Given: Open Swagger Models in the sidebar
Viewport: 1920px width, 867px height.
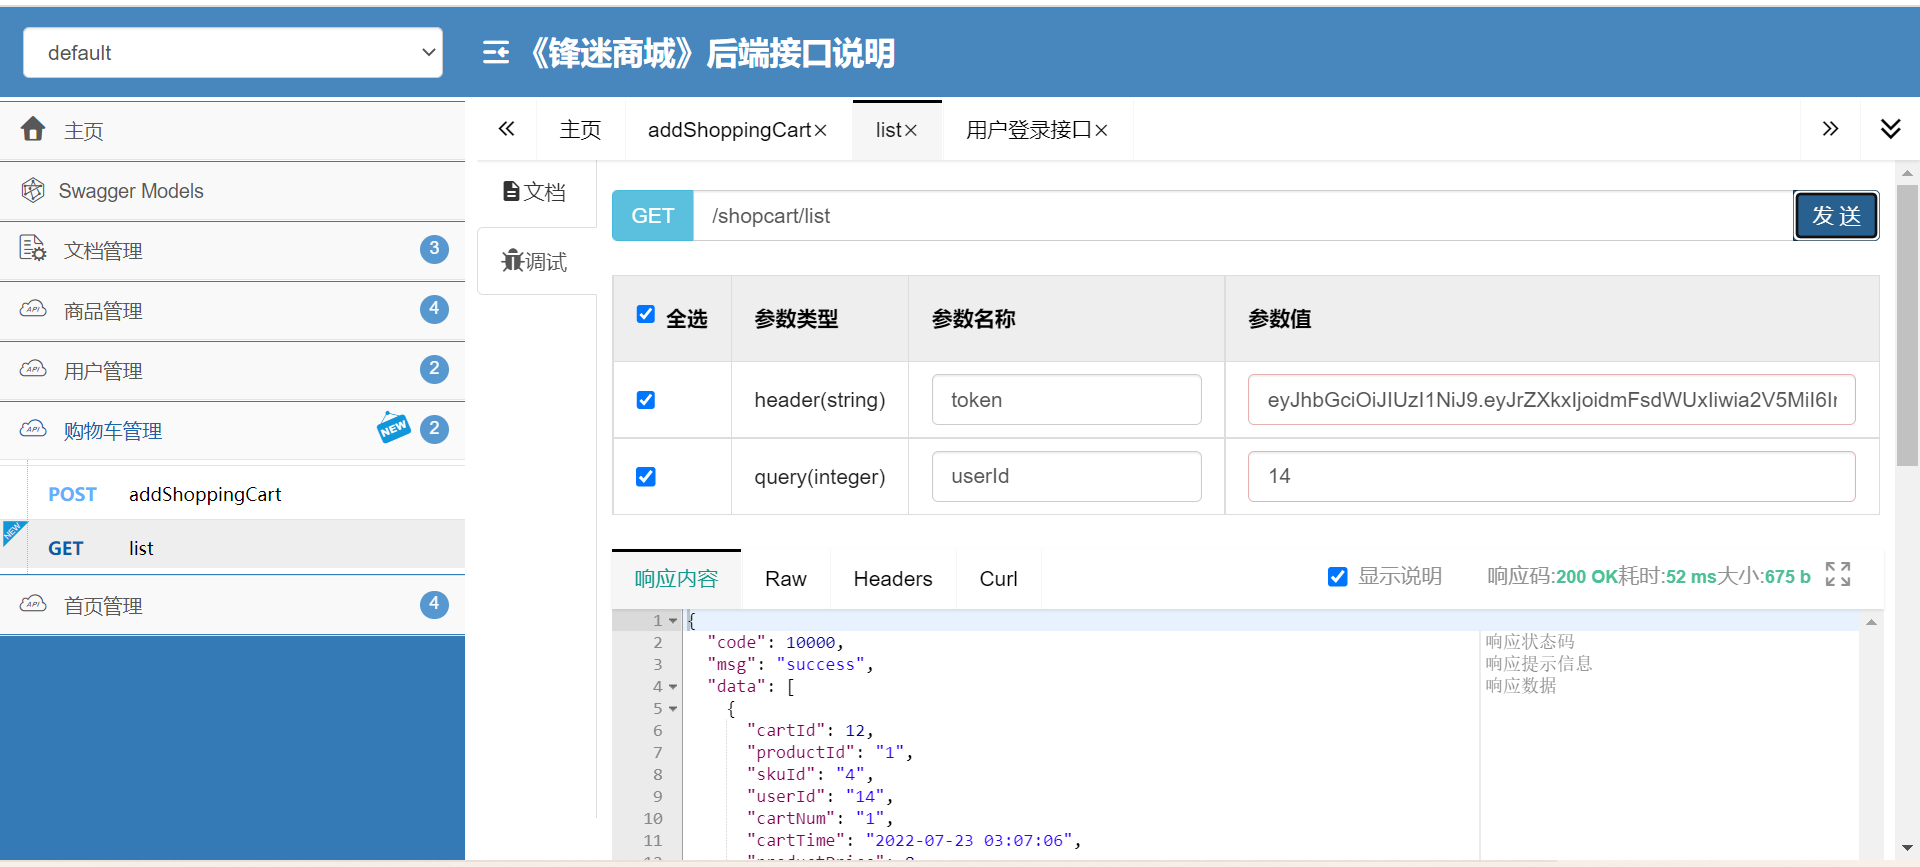Looking at the screenshot, I should pos(232,191).
